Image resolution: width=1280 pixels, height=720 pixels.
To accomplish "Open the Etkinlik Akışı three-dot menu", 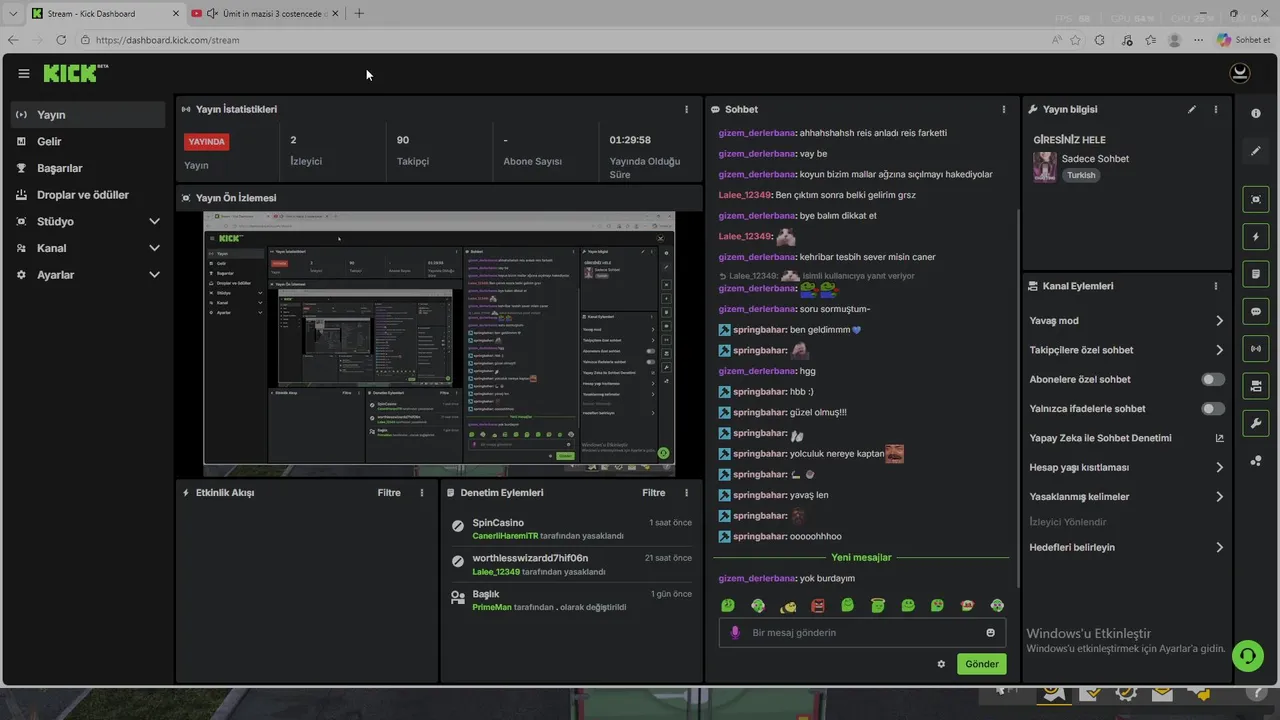I will click(x=422, y=493).
